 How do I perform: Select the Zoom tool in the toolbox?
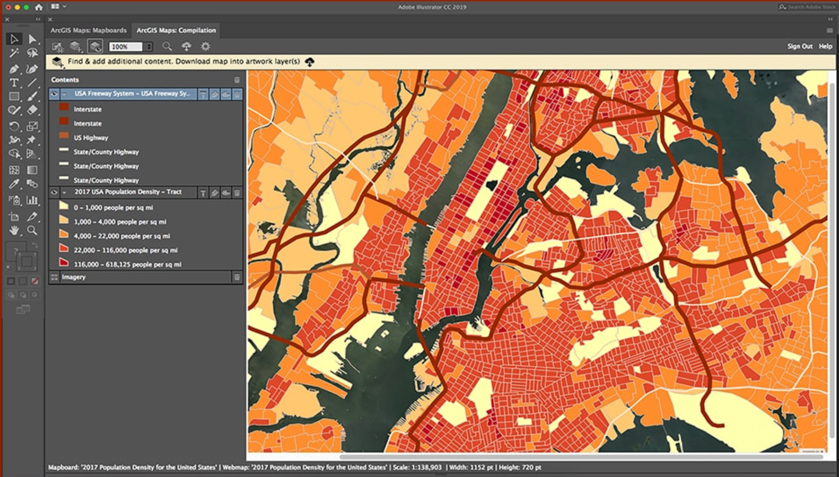(x=32, y=230)
